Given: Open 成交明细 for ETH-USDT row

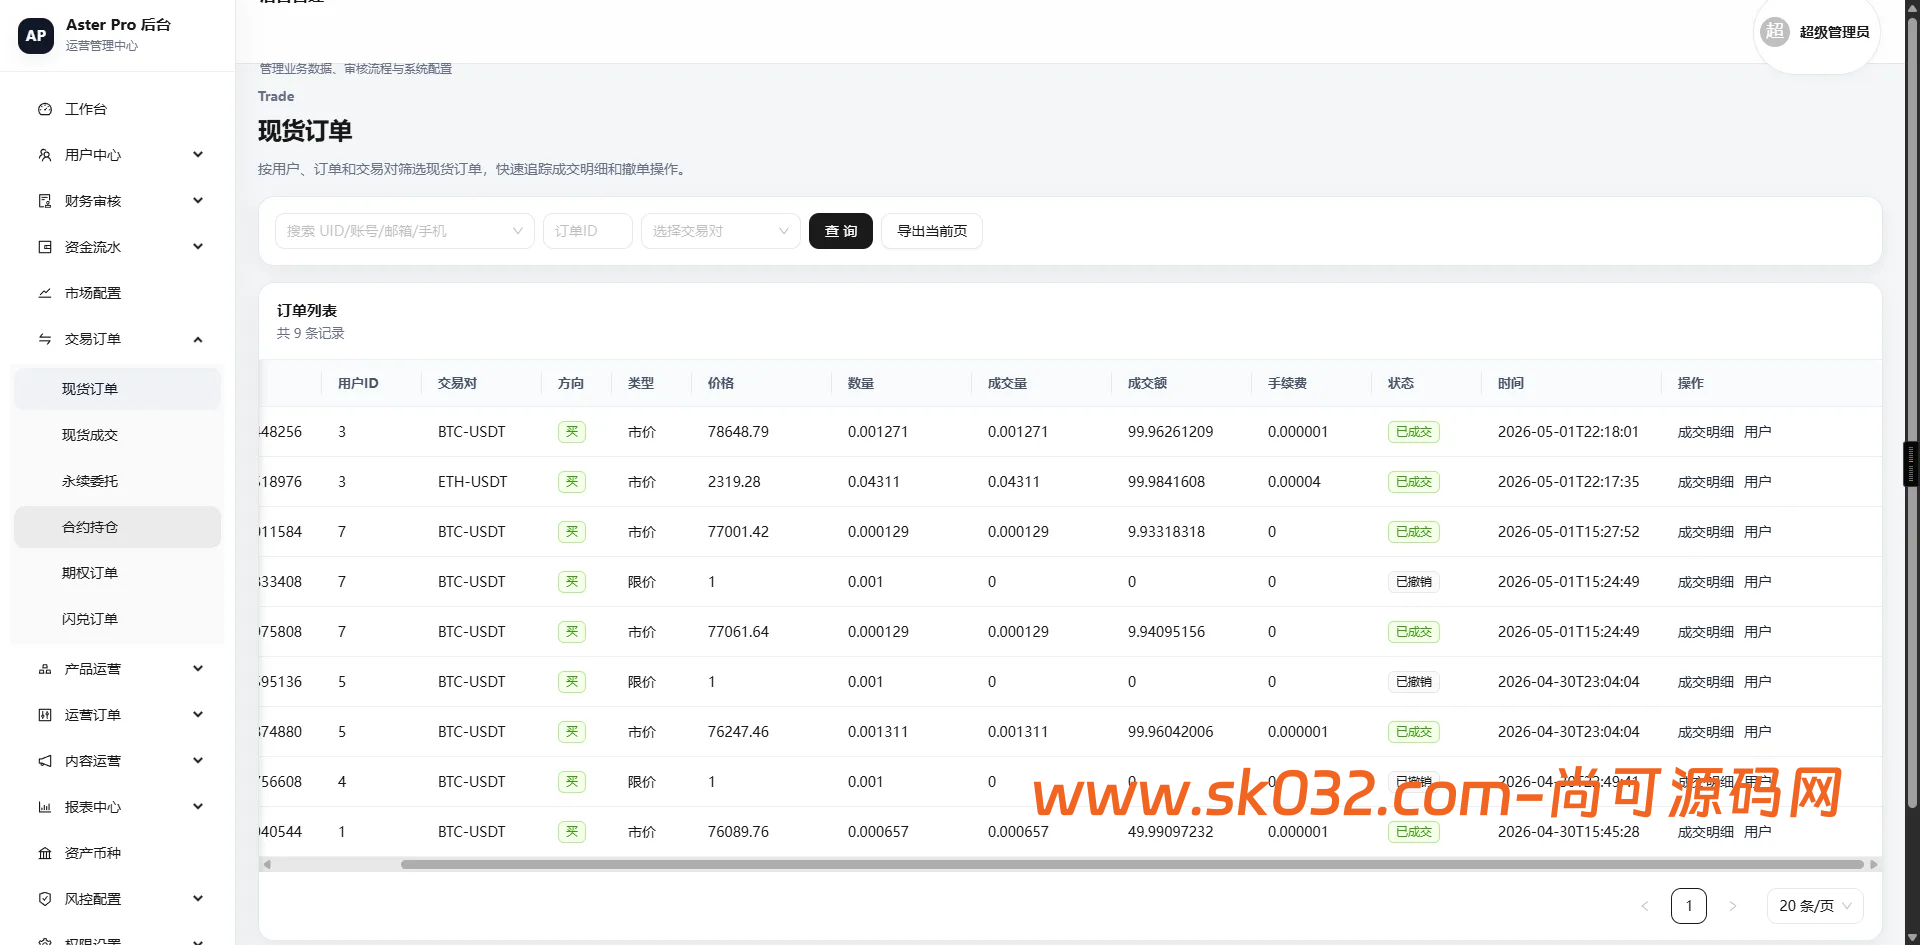Looking at the screenshot, I should (x=1705, y=482).
